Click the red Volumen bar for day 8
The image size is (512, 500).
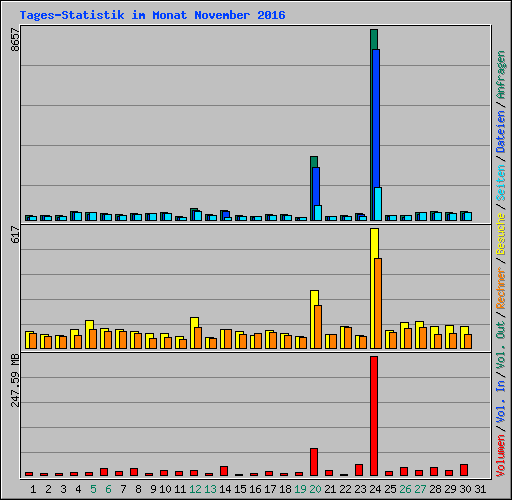pos(134,472)
